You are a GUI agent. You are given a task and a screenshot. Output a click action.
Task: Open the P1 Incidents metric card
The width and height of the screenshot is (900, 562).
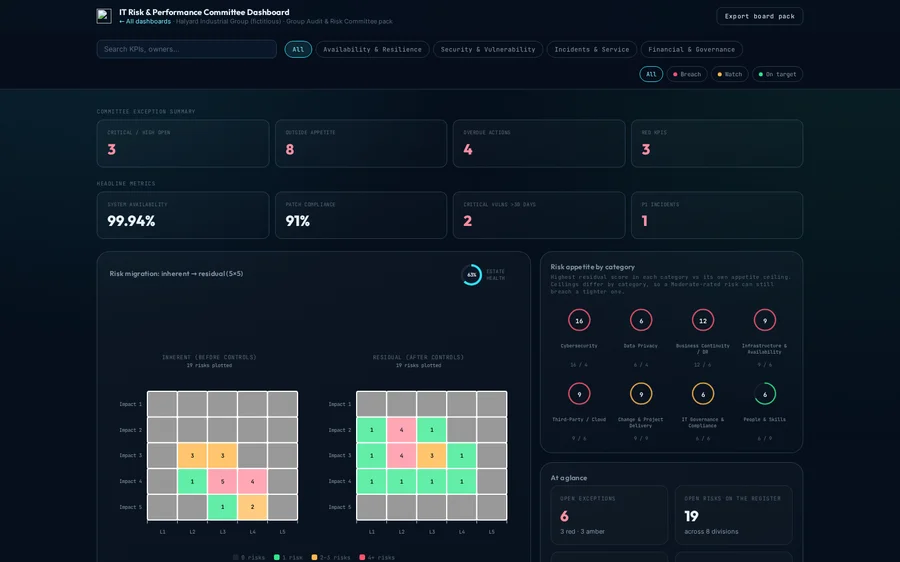(x=717, y=215)
